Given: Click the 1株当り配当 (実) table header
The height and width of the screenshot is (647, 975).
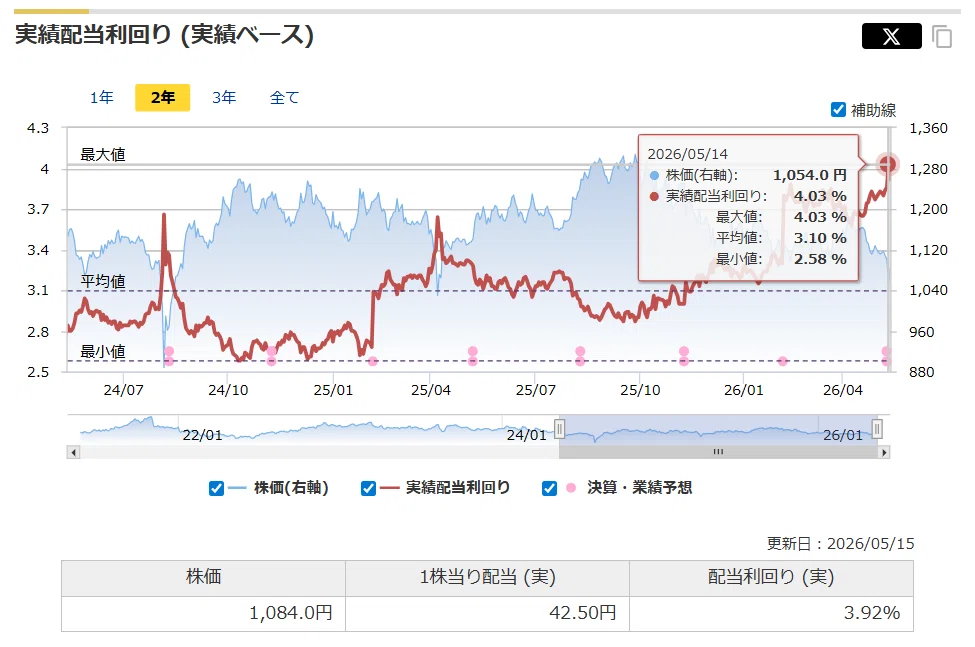Looking at the screenshot, I should click(488, 577).
